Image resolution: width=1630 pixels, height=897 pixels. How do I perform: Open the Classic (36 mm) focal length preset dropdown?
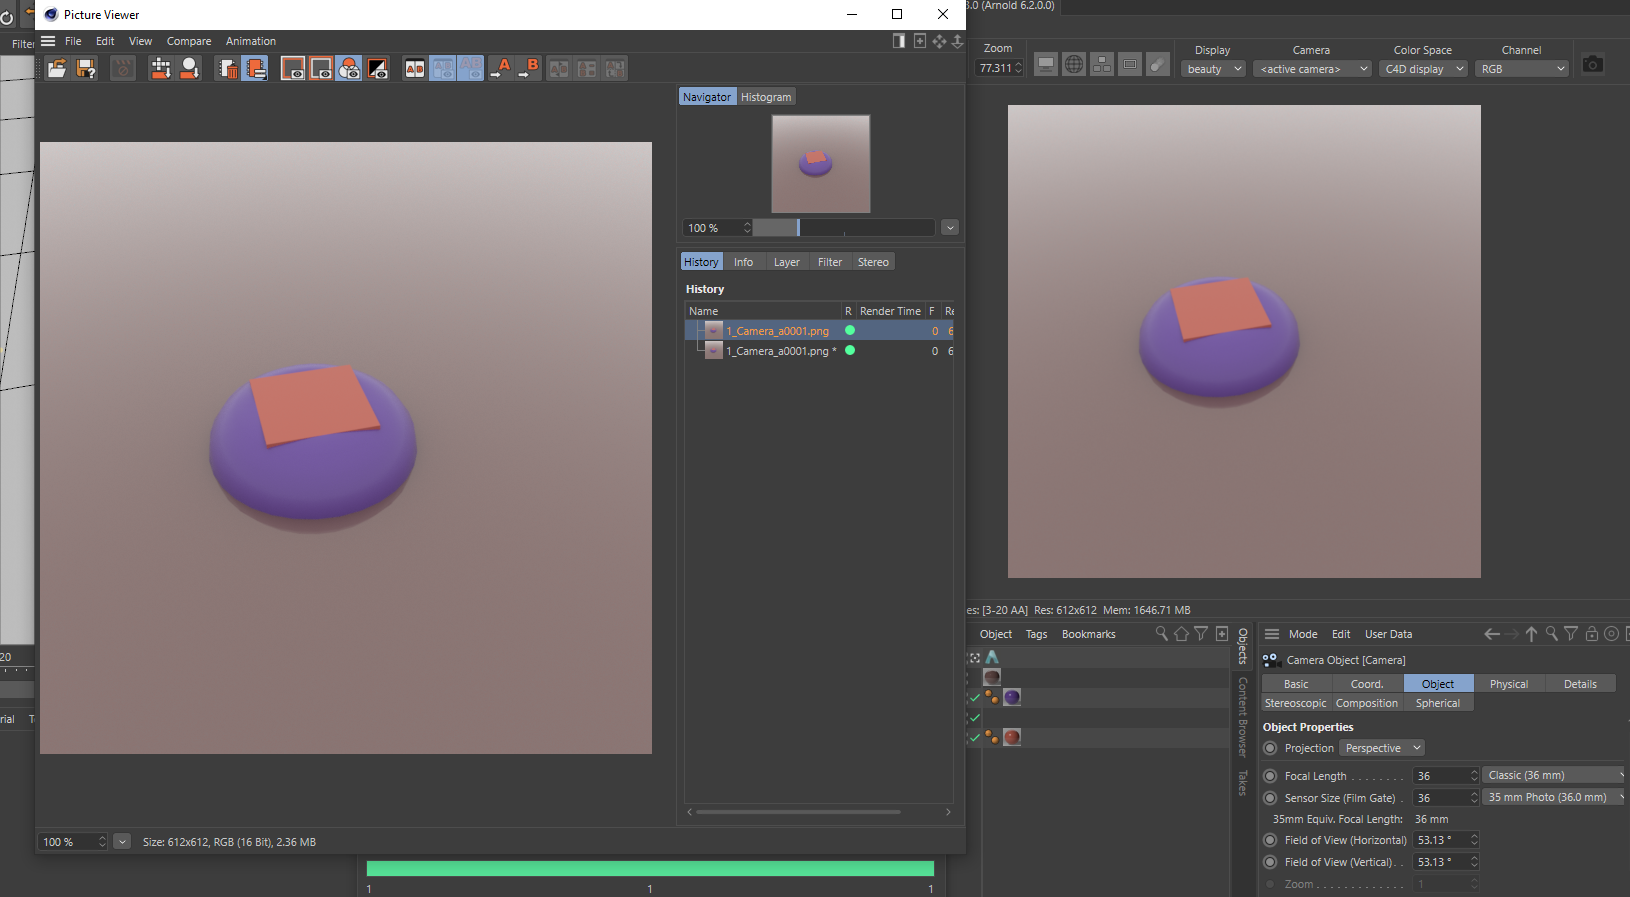point(1555,775)
